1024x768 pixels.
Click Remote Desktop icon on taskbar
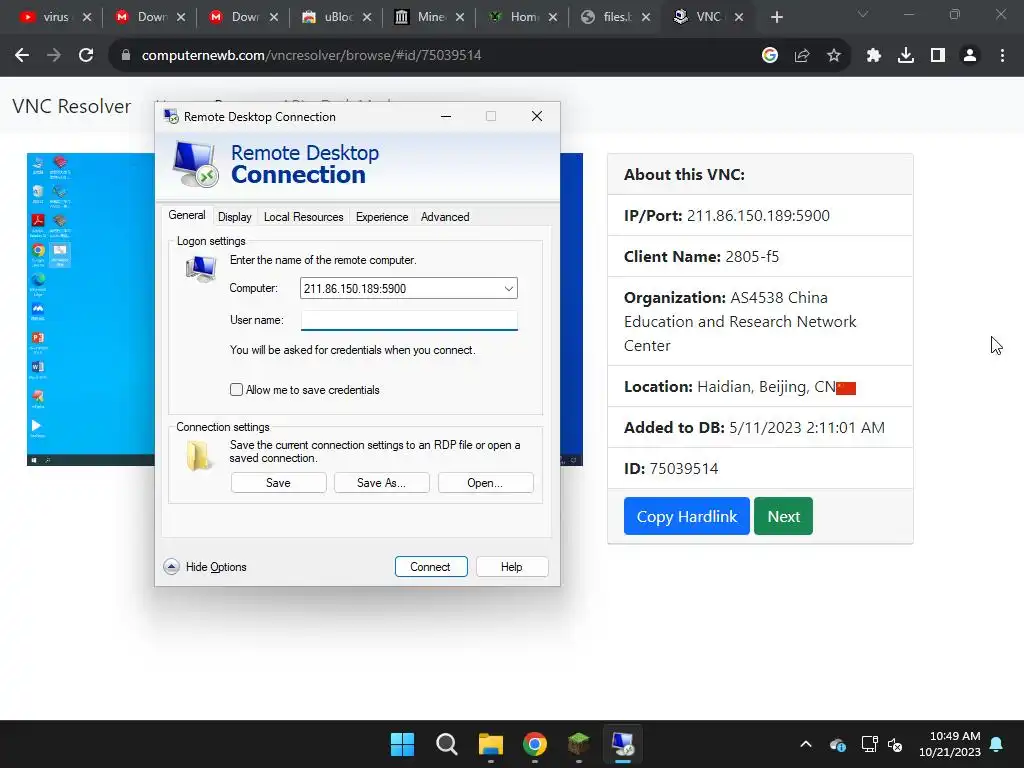[622, 744]
